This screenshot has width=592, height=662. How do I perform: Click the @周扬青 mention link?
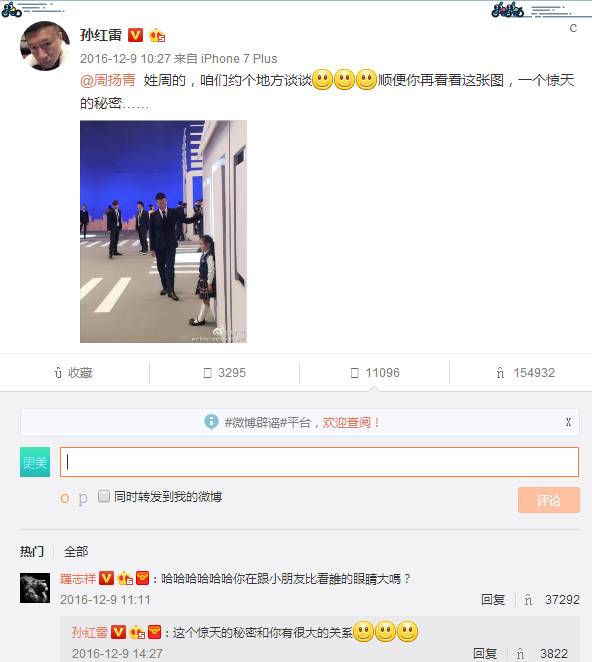108,80
